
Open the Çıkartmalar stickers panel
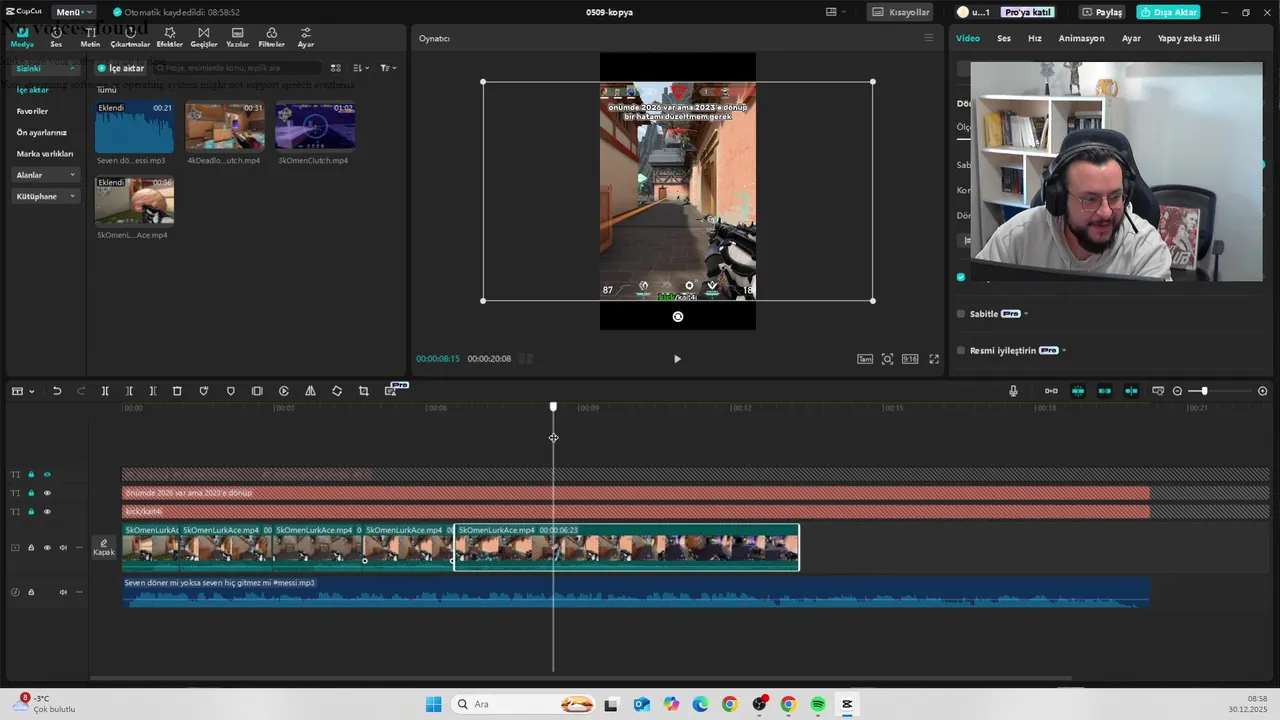coord(130,38)
